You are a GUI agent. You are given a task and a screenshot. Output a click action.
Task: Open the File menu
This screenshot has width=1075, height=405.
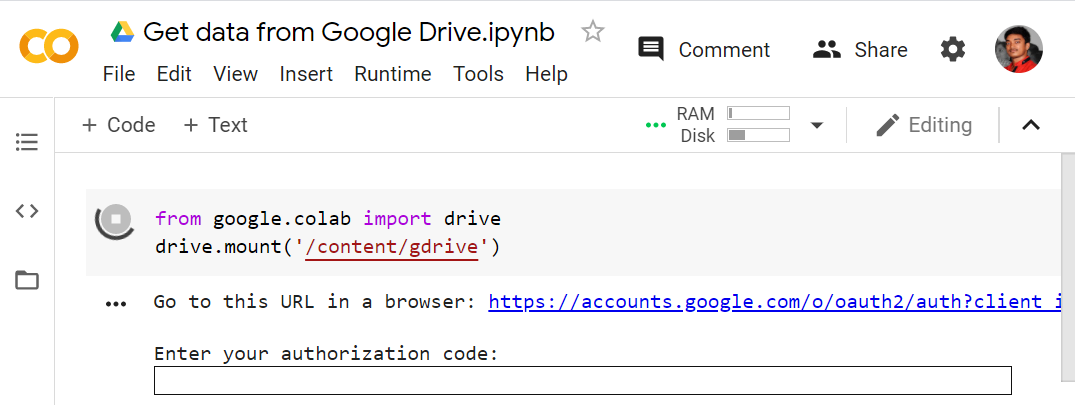point(119,74)
